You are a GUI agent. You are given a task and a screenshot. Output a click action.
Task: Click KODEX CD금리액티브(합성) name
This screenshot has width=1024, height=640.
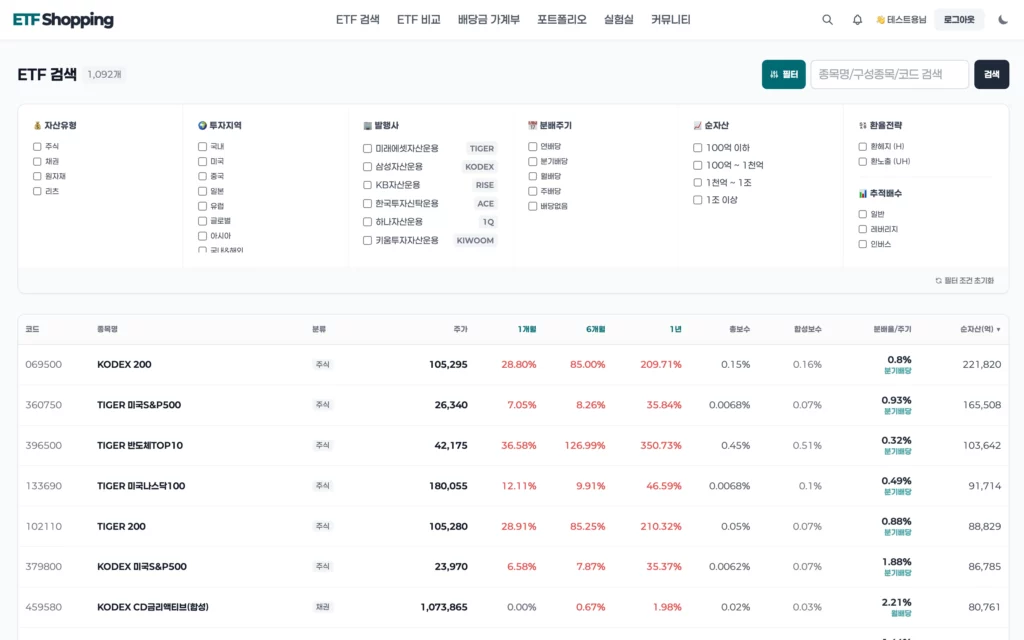[x=153, y=607]
